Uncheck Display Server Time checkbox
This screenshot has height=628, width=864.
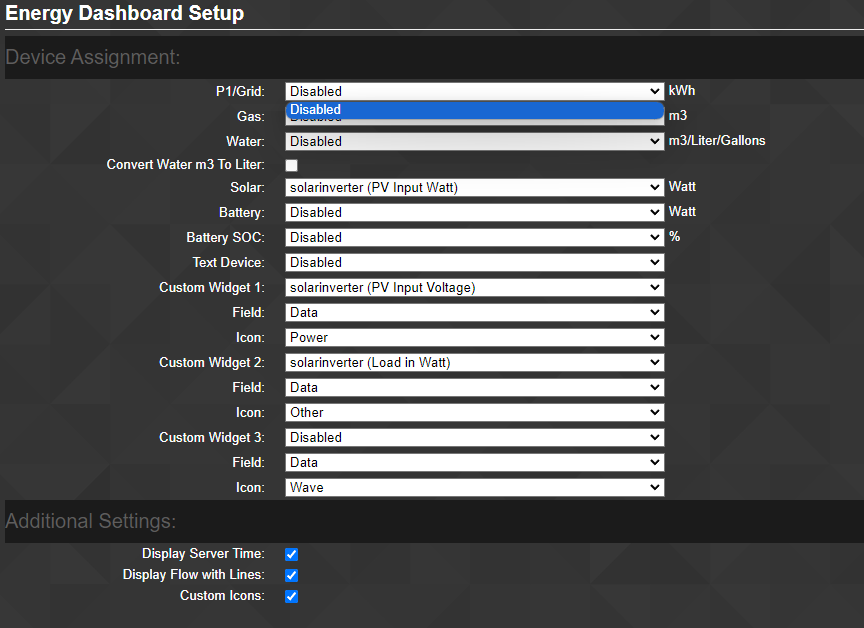coord(291,554)
